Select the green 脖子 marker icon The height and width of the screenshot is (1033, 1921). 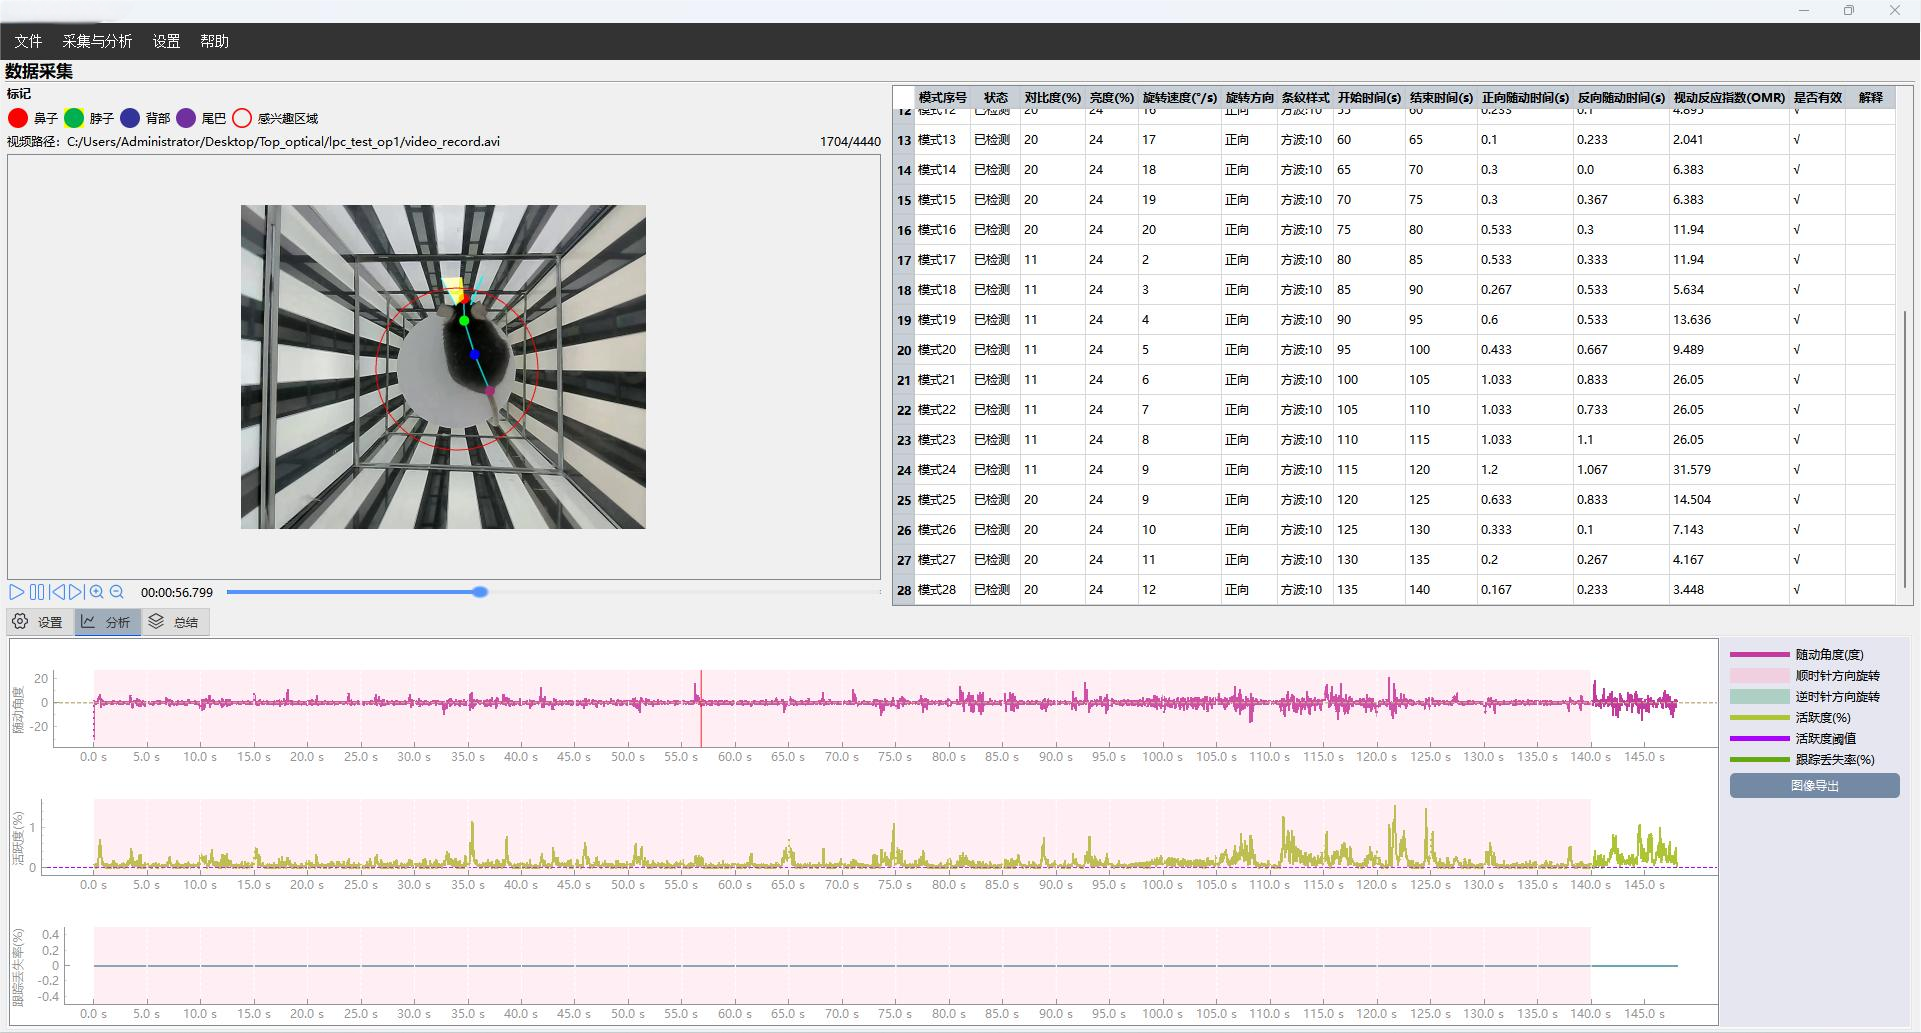pyautogui.click(x=74, y=118)
